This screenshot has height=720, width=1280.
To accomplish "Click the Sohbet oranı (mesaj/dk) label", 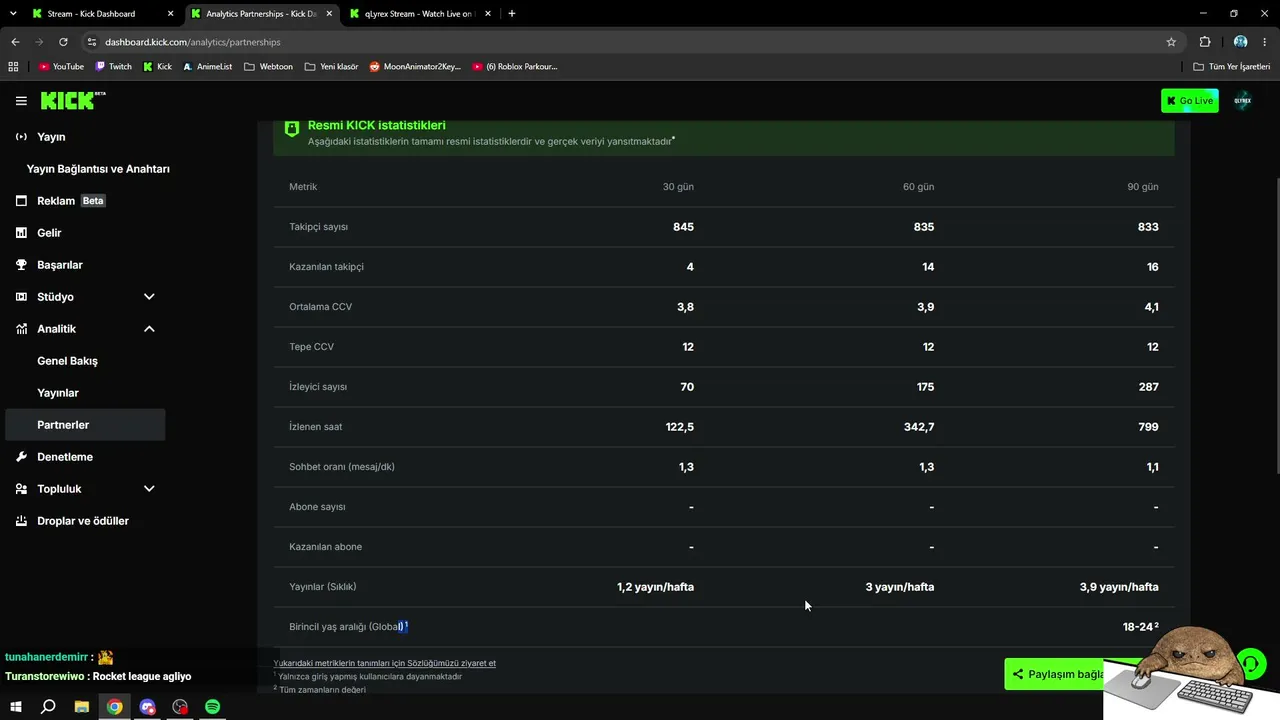I will pyautogui.click(x=342, y=467).
